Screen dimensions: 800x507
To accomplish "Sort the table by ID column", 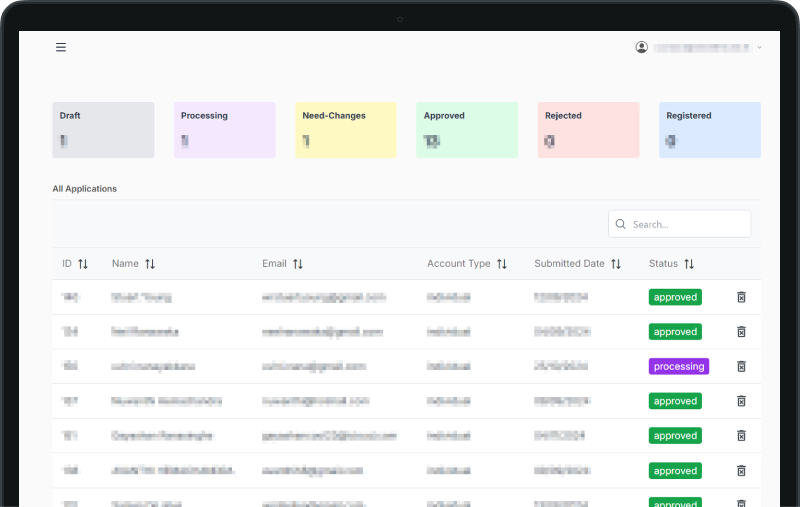I will pyautogui.click(x=83, y=264).
